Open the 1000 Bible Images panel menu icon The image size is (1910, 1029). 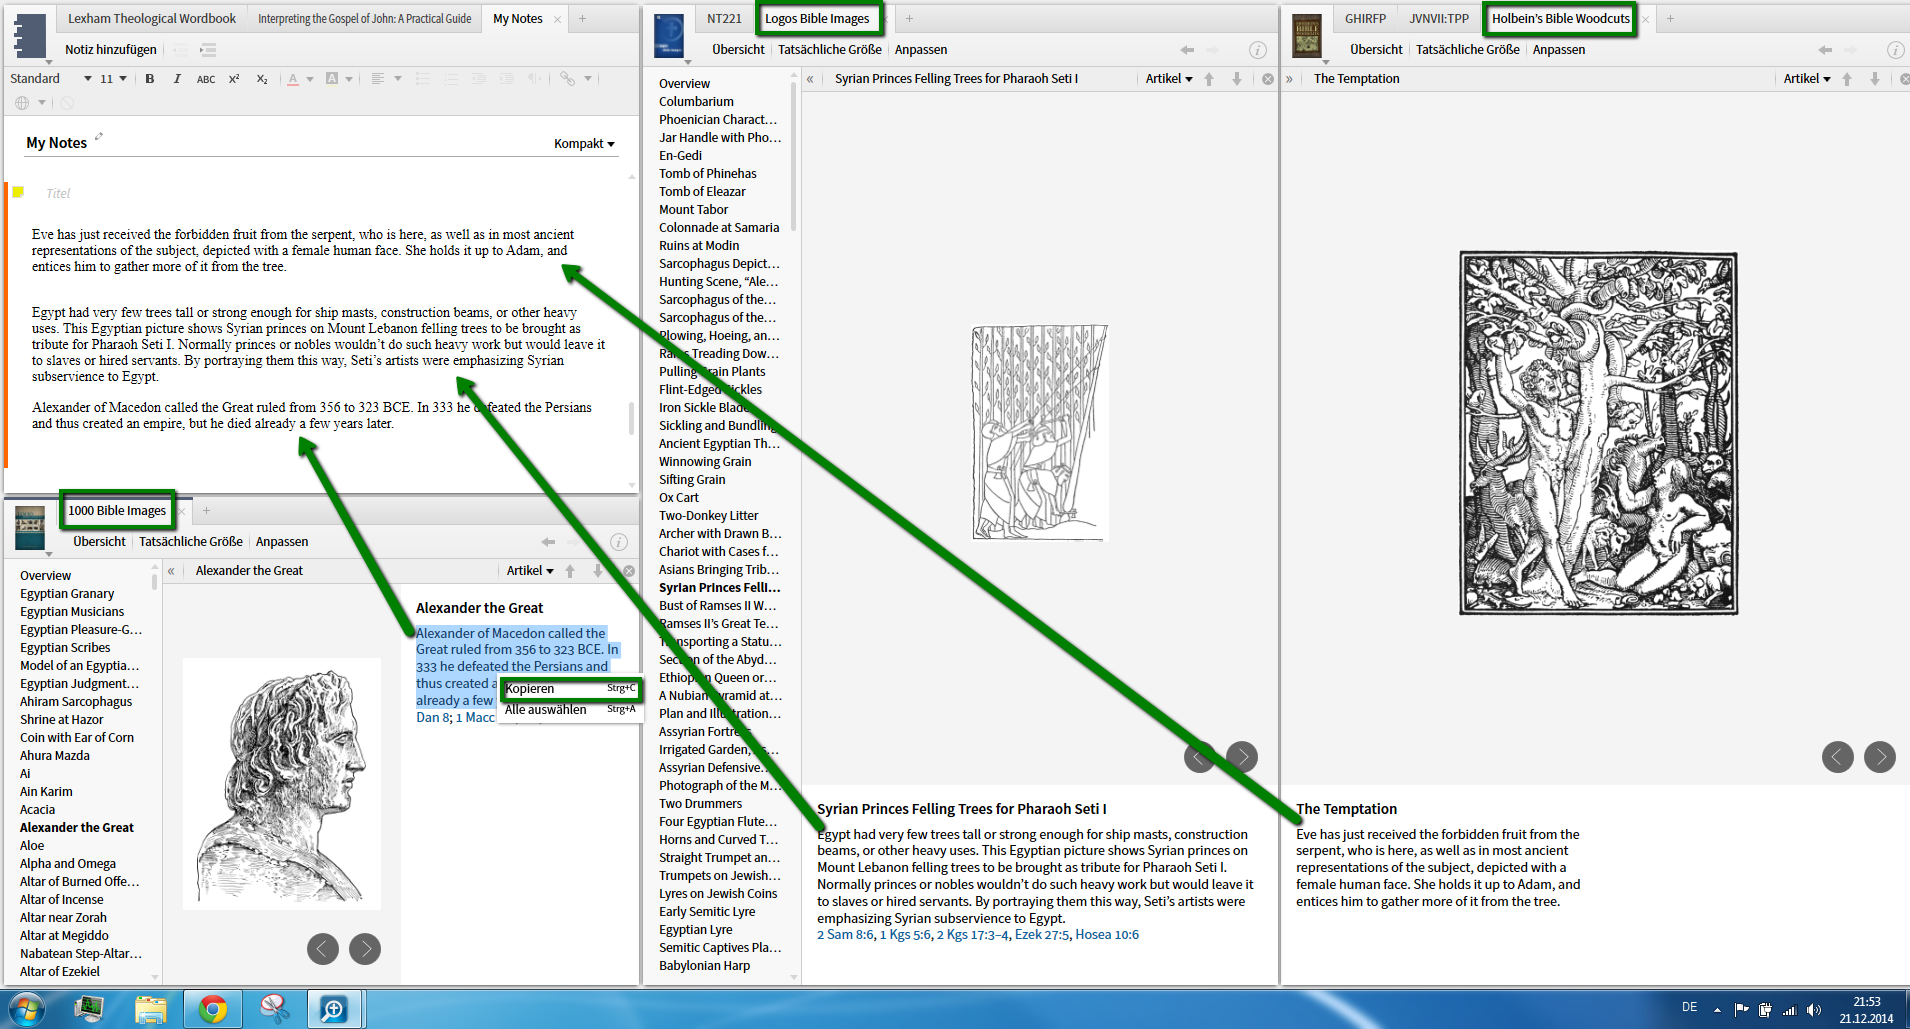30,528
